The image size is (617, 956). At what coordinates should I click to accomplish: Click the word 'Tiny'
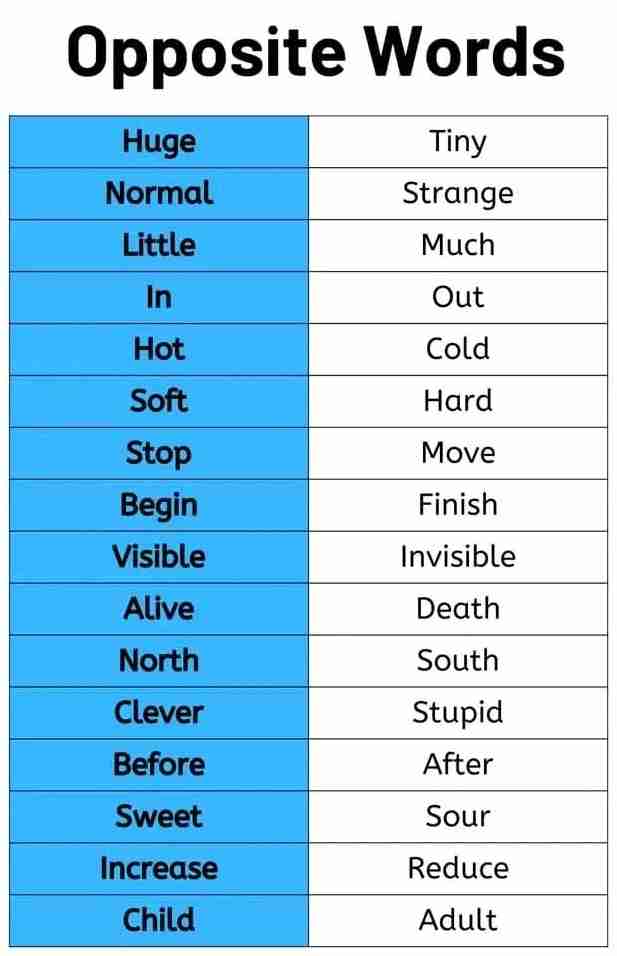458,142
